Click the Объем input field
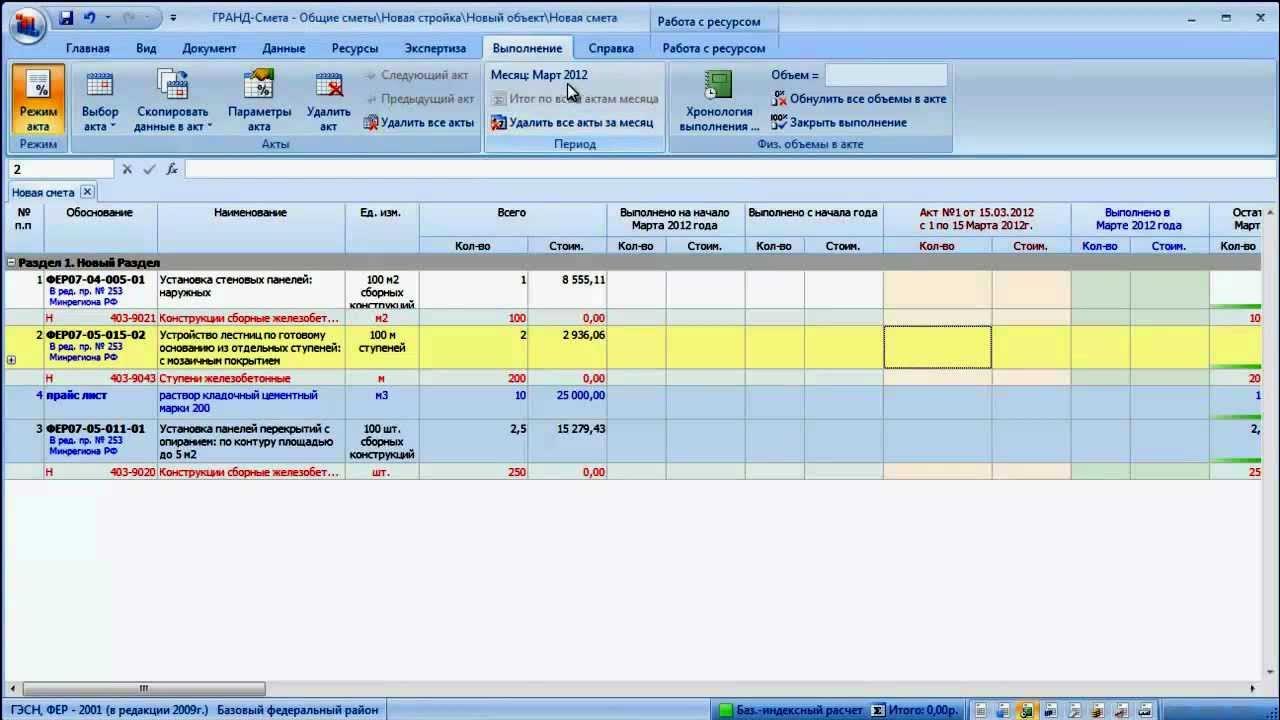The width and height of the screenshot is (1280, 720). pos(886,75)
